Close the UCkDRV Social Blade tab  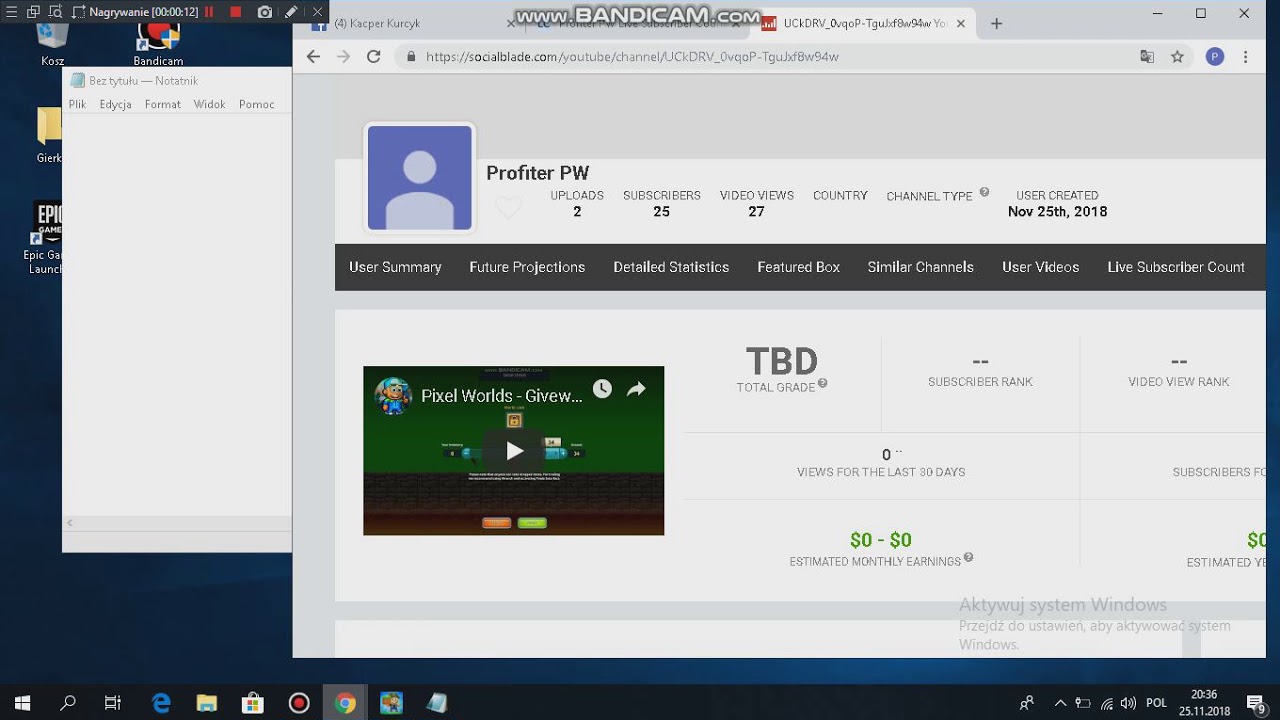[961, 23]
